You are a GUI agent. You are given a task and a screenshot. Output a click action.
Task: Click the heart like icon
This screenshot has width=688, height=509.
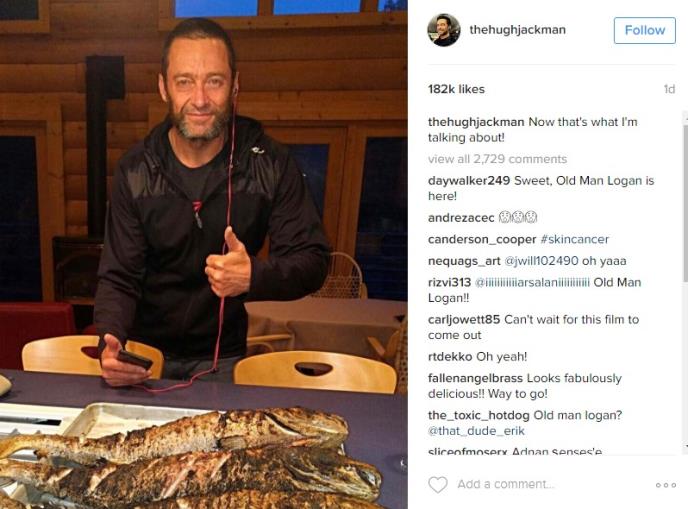coord(437,484)
